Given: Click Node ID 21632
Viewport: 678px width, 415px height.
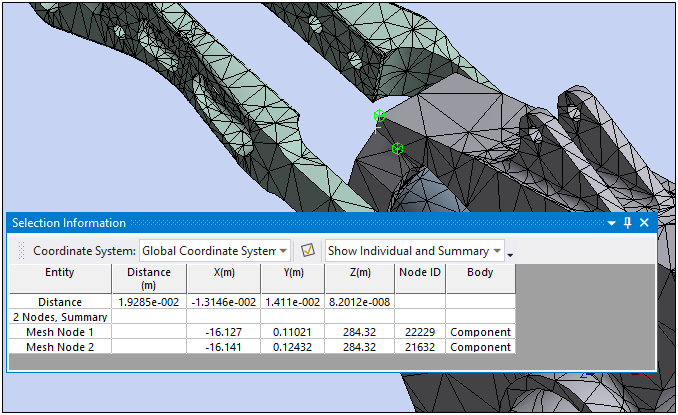Looking at the screenshot, I should [x=420, y=347].
